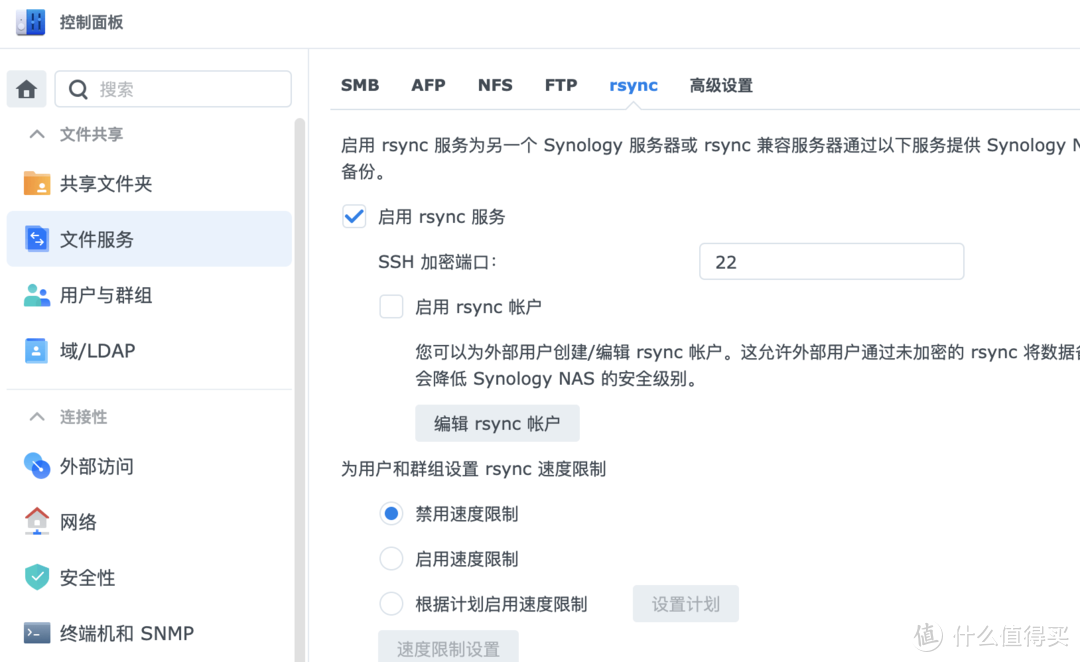Click the home icon above the search box
1080x662 pixels.
26,89
